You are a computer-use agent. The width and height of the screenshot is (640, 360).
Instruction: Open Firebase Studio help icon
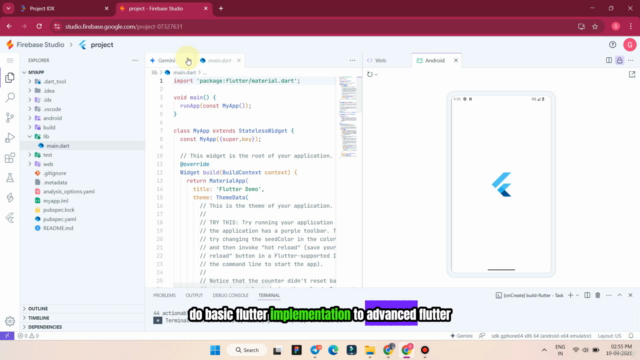[x=612, y=44]
